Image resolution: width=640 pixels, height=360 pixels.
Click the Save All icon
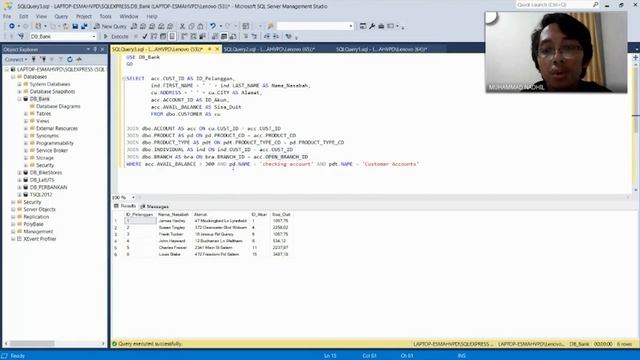click(84, 26)
